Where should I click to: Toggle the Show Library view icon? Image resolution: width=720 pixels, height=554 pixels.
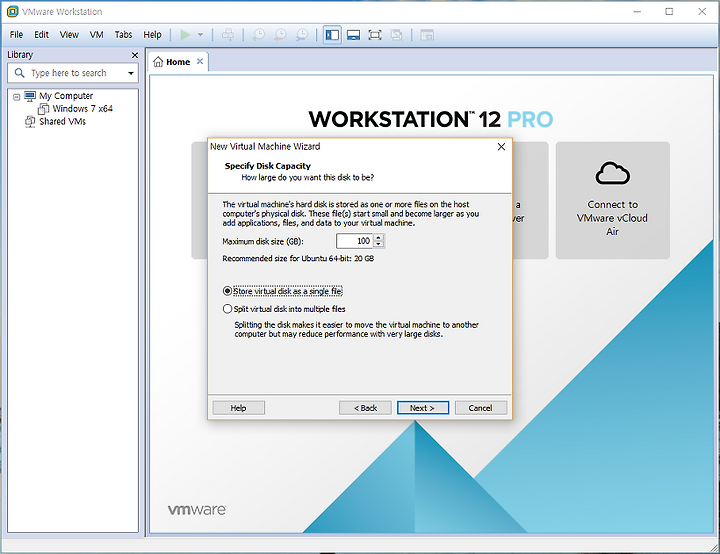(332, 35)
